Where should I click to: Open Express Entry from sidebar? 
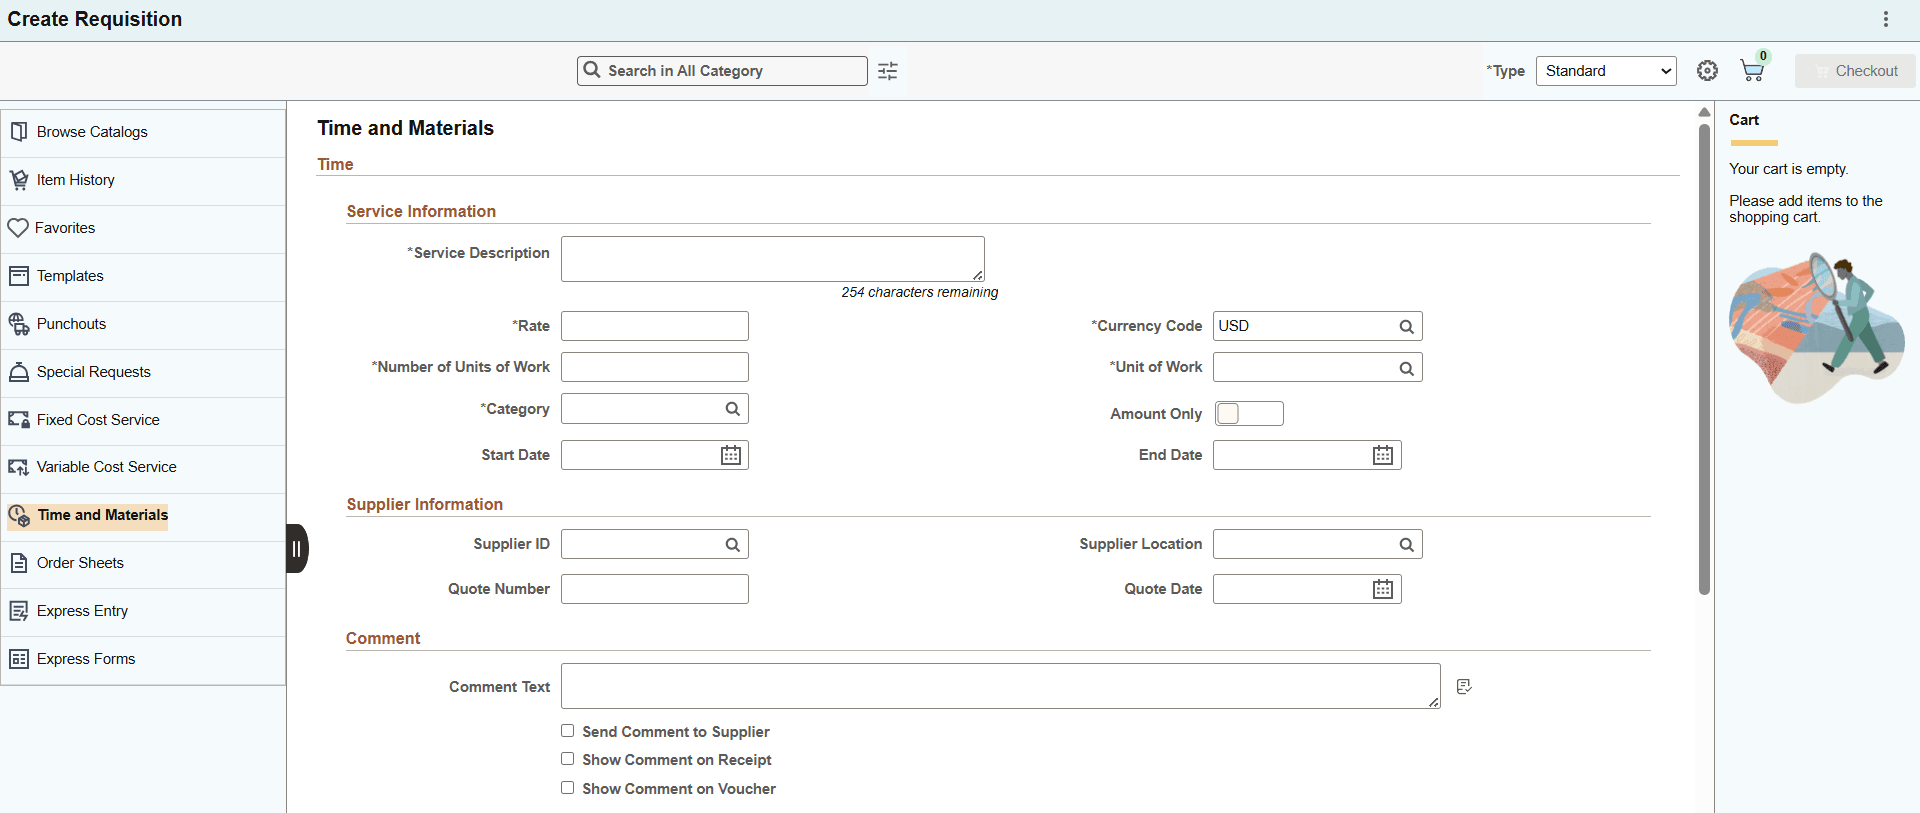[143, 611]
